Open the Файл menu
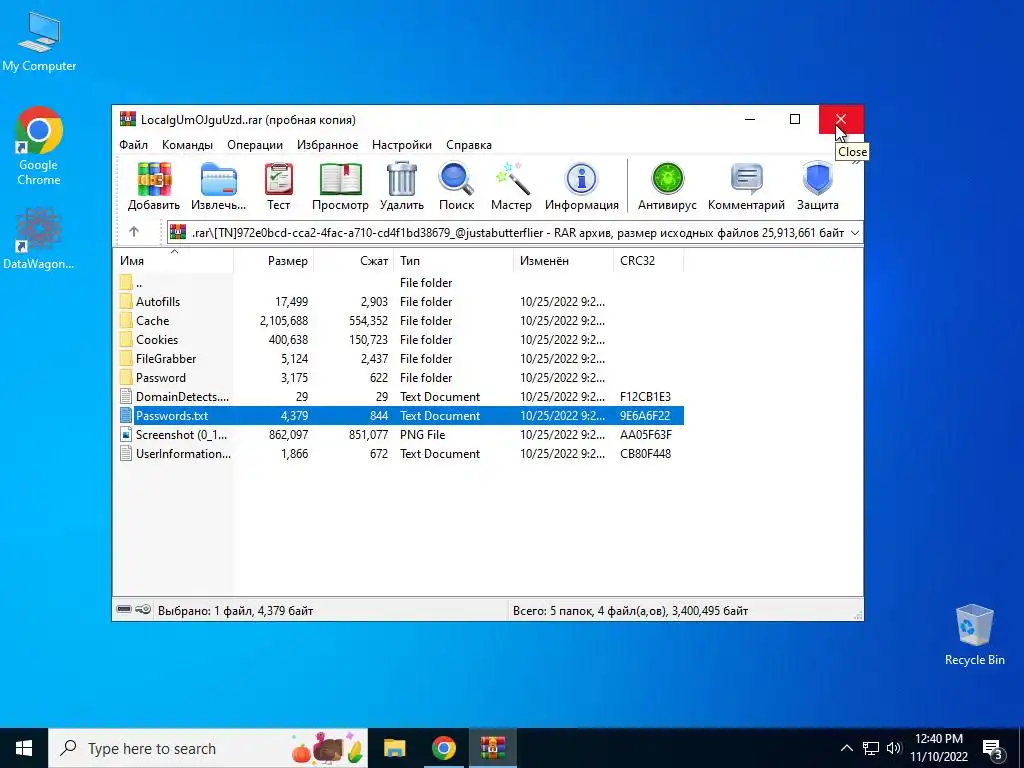 pos(133,145)
